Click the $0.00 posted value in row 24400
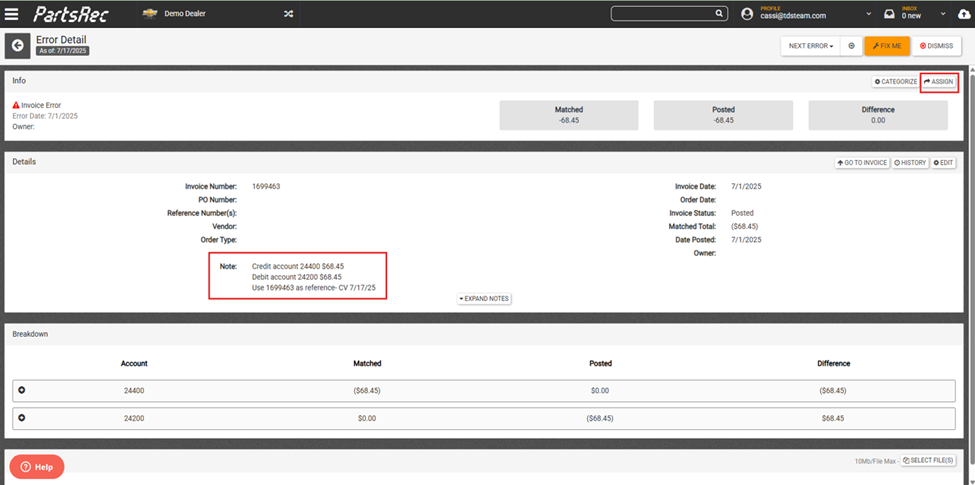975x485 pixels. [x=600, y=390]
